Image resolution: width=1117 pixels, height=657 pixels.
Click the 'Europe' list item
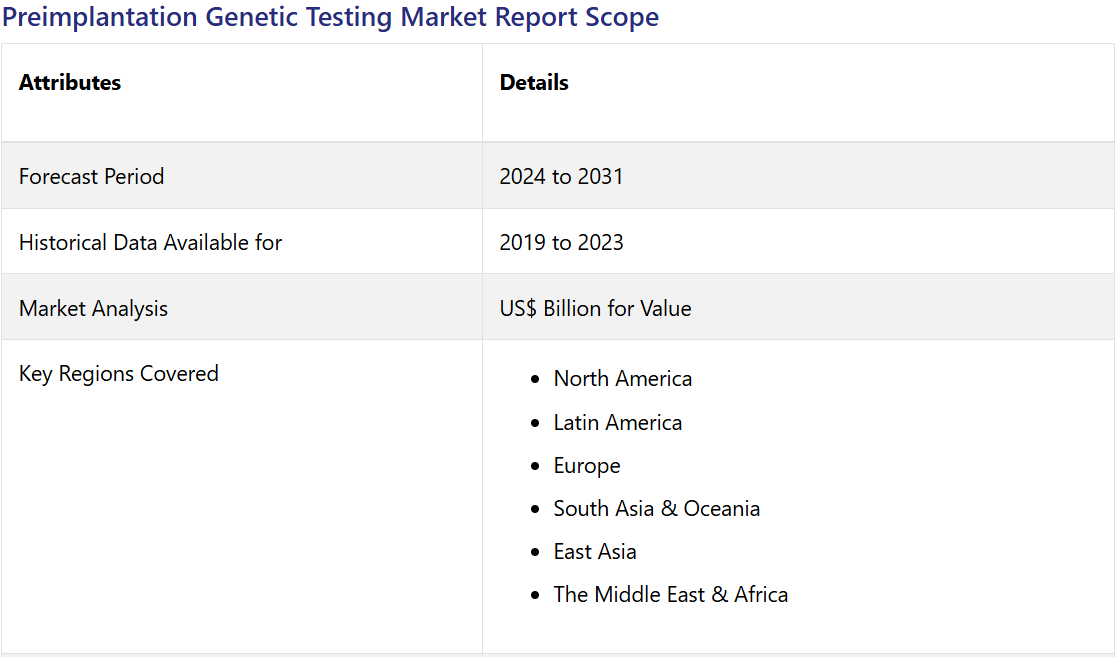coord(587,466)
